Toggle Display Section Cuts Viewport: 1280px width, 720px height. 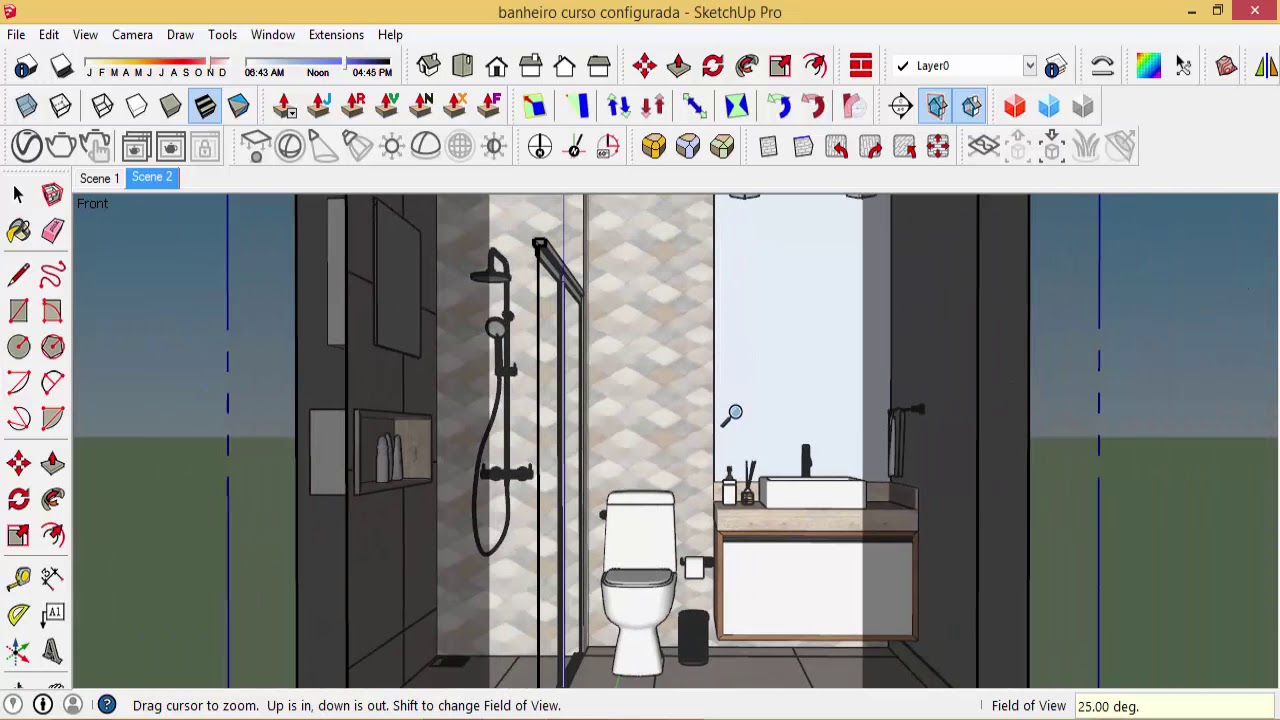pyautogui.click(x=971, y=106)
